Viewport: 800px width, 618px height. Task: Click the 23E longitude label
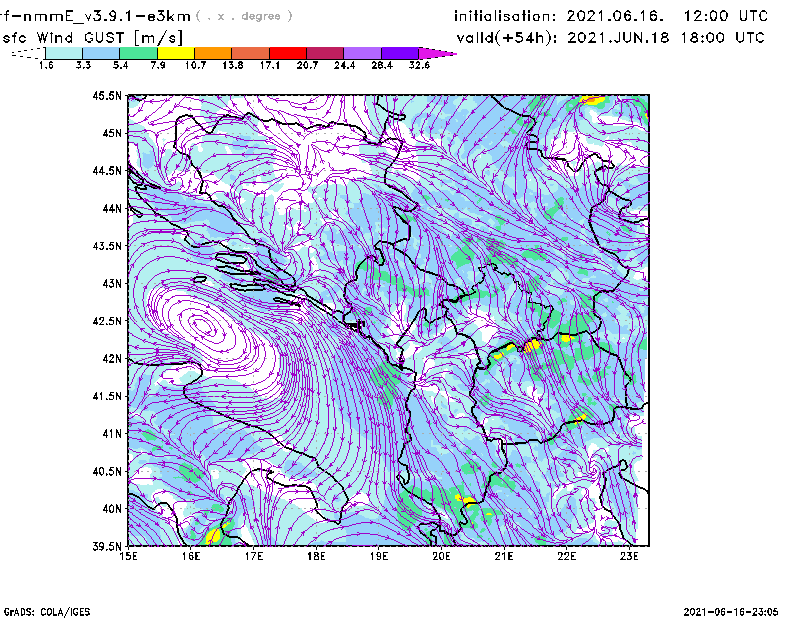pyautogui.click(x=629, y=556)
